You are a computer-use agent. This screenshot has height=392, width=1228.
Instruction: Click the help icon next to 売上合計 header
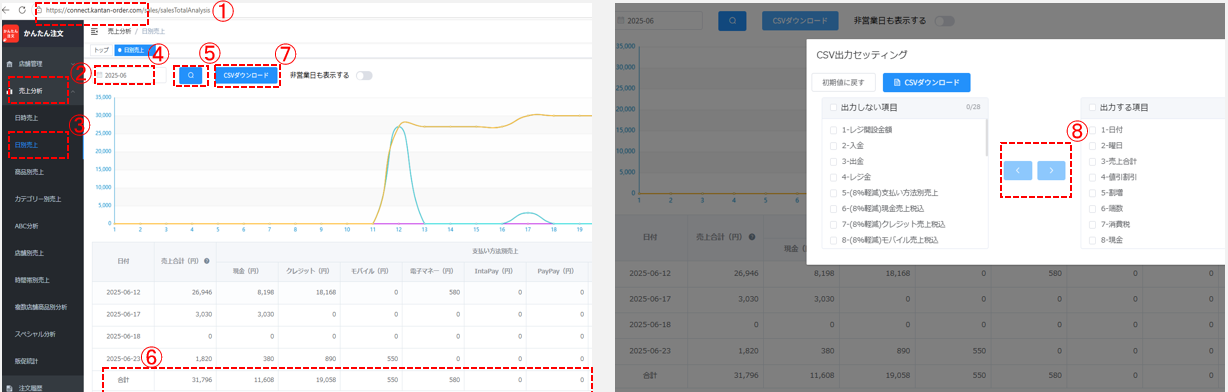(206, 260)
